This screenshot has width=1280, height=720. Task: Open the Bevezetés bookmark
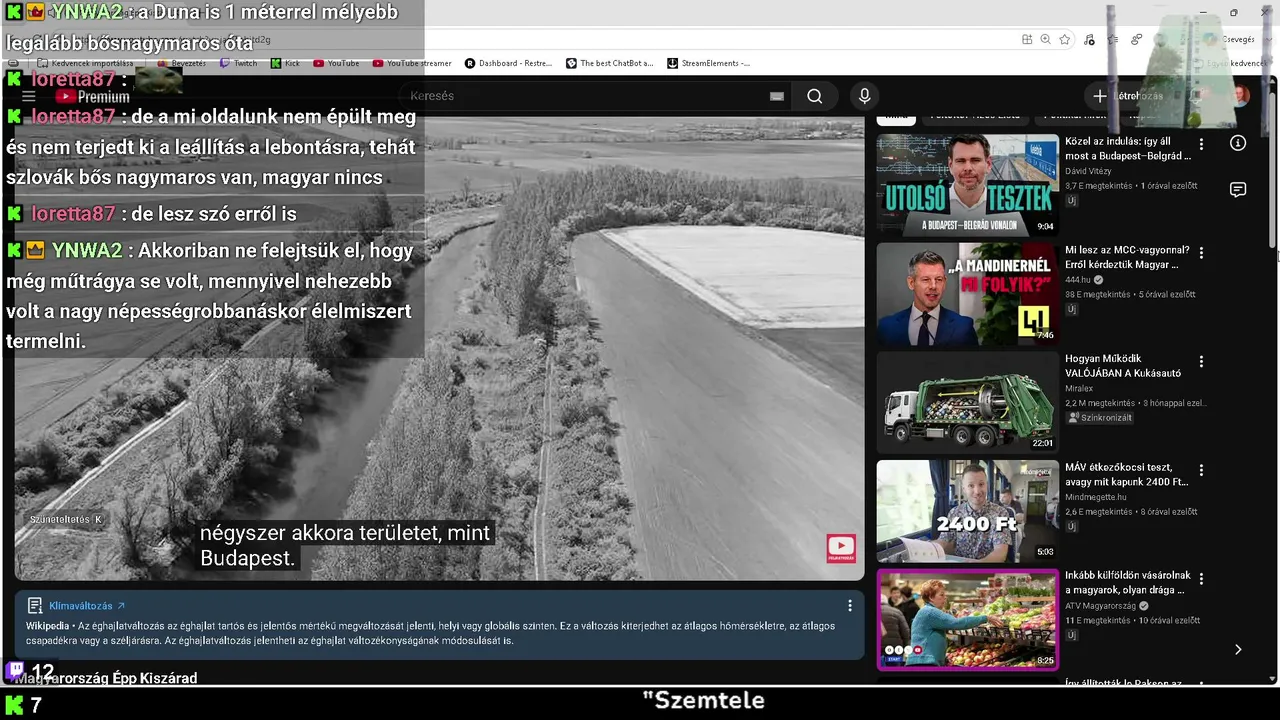(x=181, y=63)
